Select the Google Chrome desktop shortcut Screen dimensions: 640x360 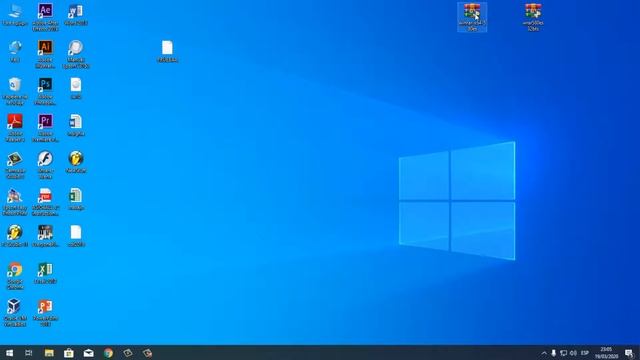click(x=15, y=275)
